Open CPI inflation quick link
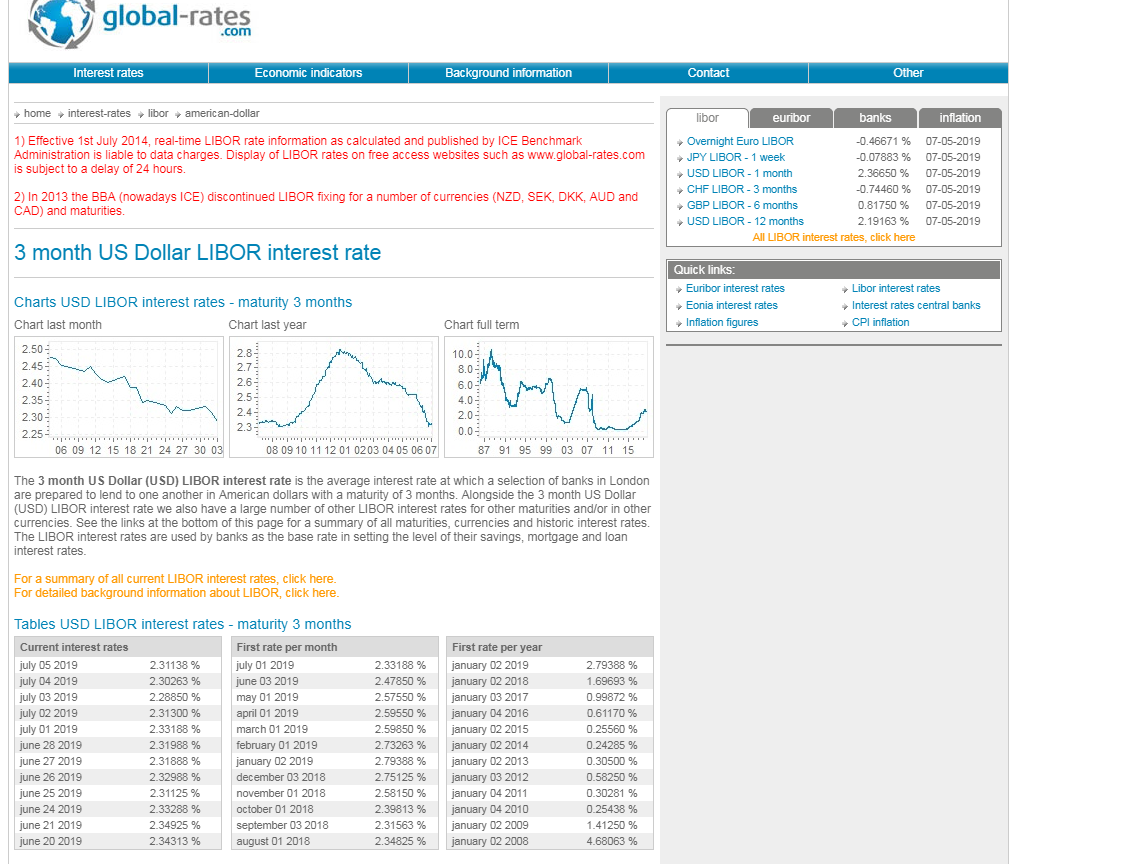The height and width of the screenshot is (864, 1129). (x=881, y=323)
